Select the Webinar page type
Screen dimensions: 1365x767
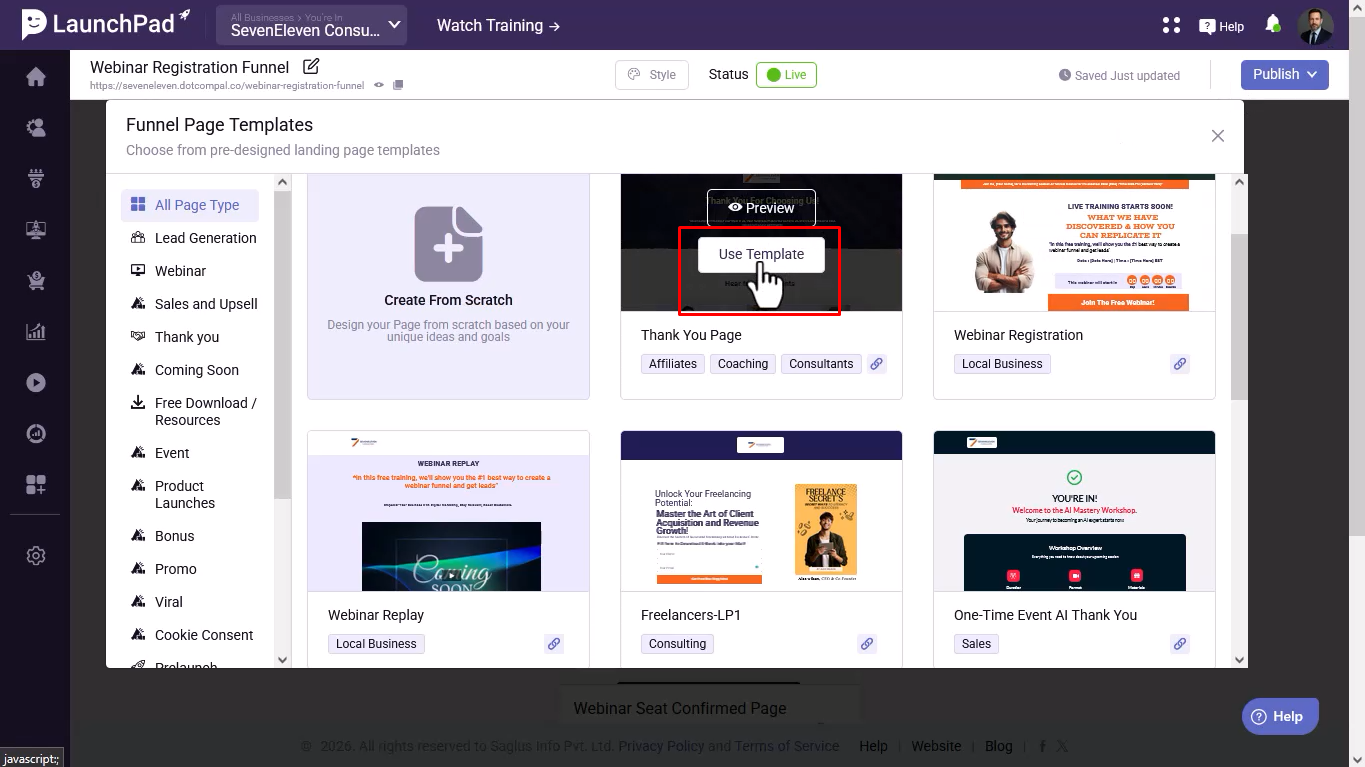[180, 271]
